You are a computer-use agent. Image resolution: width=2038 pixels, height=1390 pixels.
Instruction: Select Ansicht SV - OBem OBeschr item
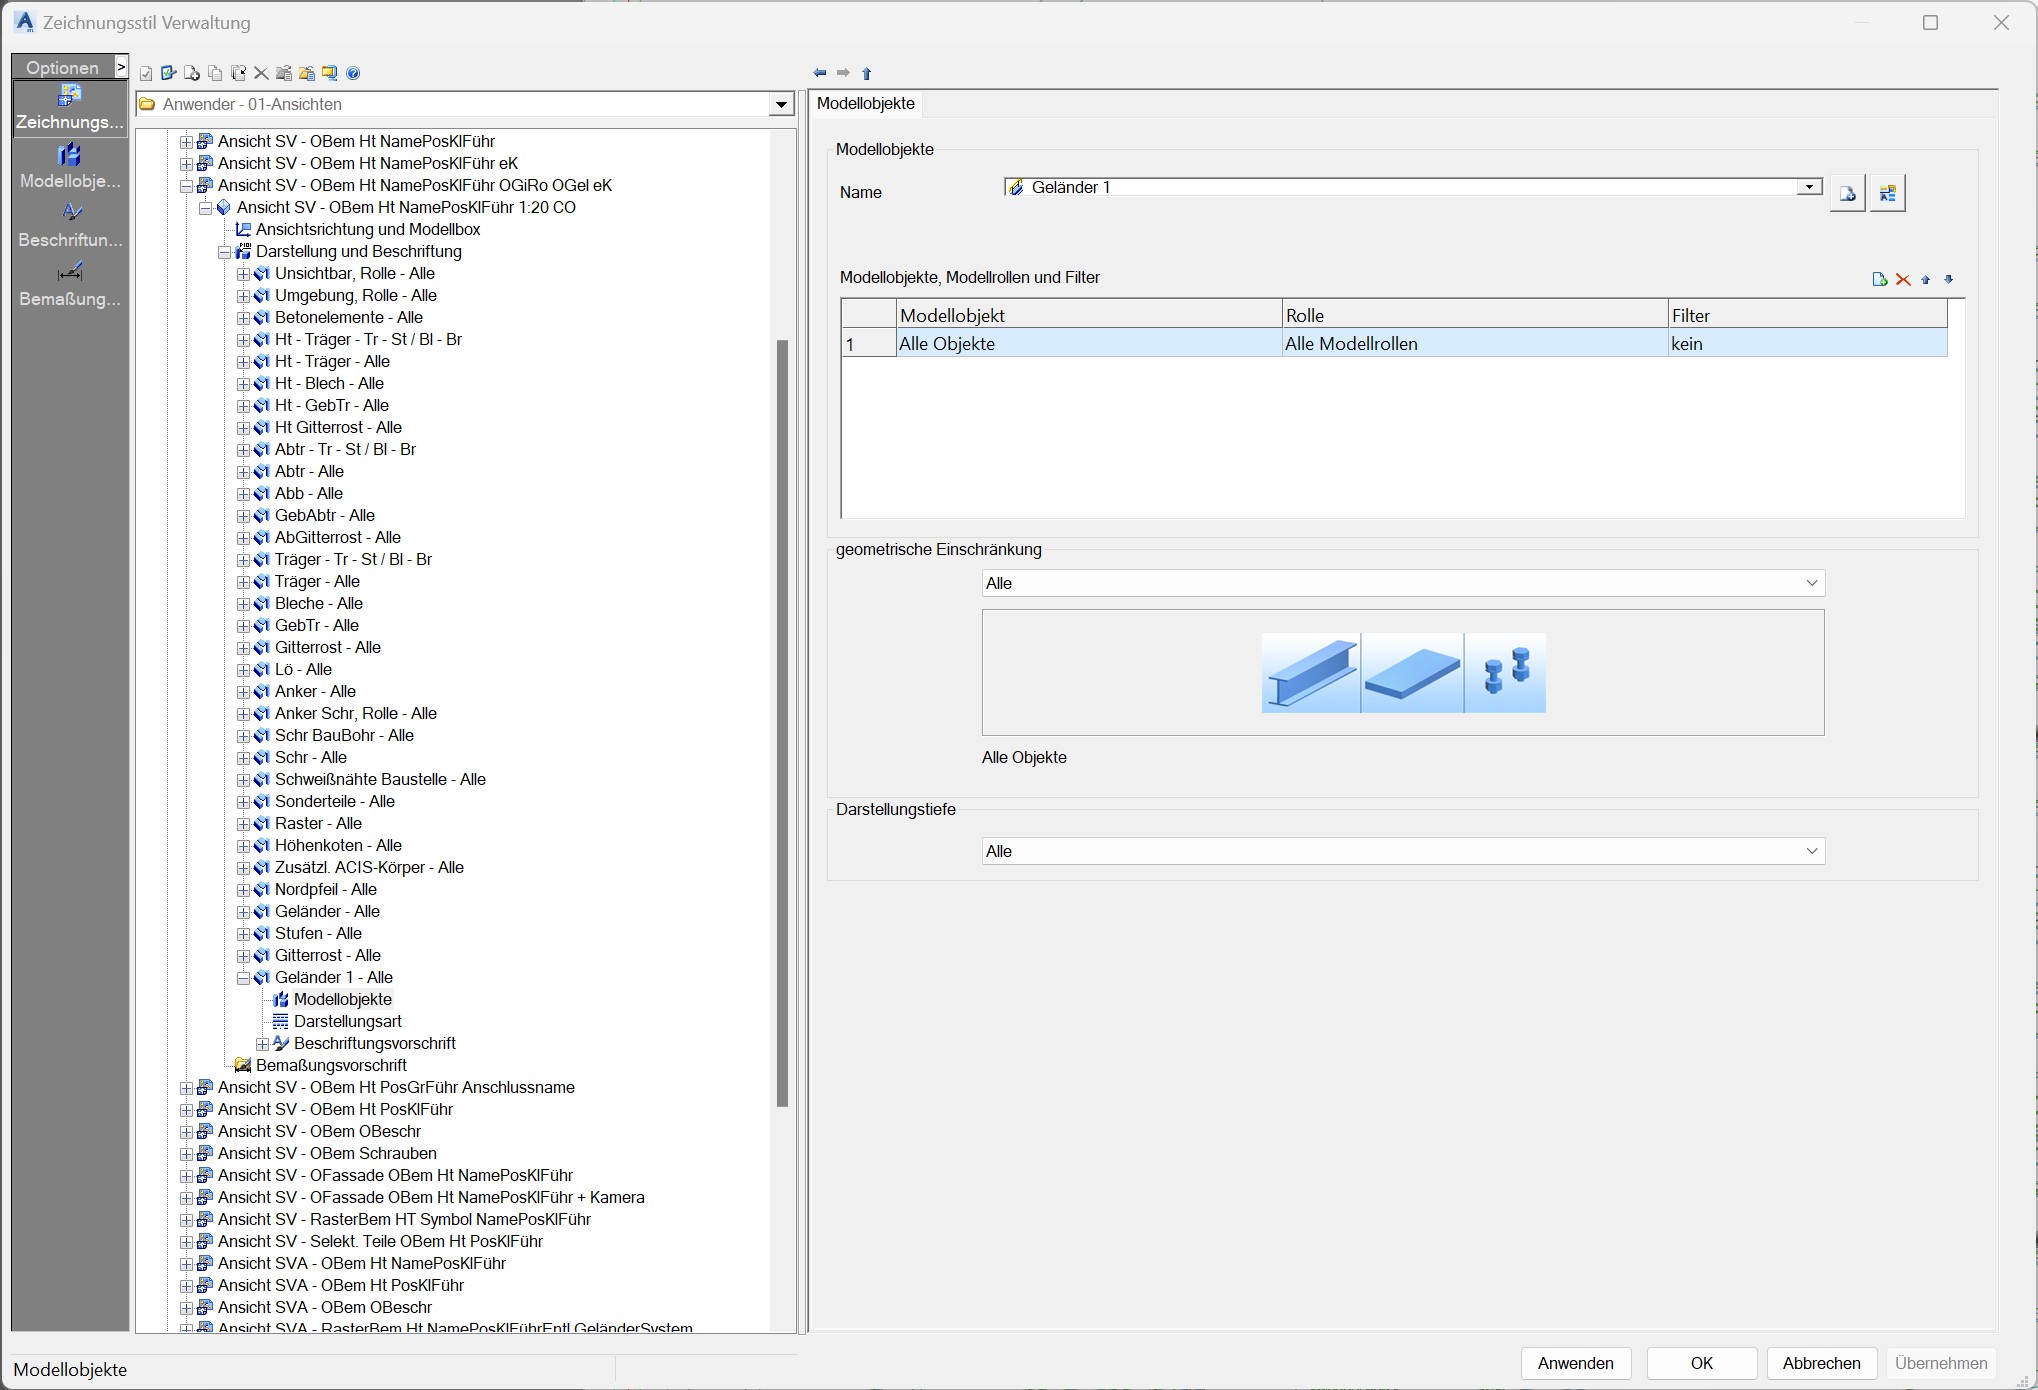pos(319,1132)
